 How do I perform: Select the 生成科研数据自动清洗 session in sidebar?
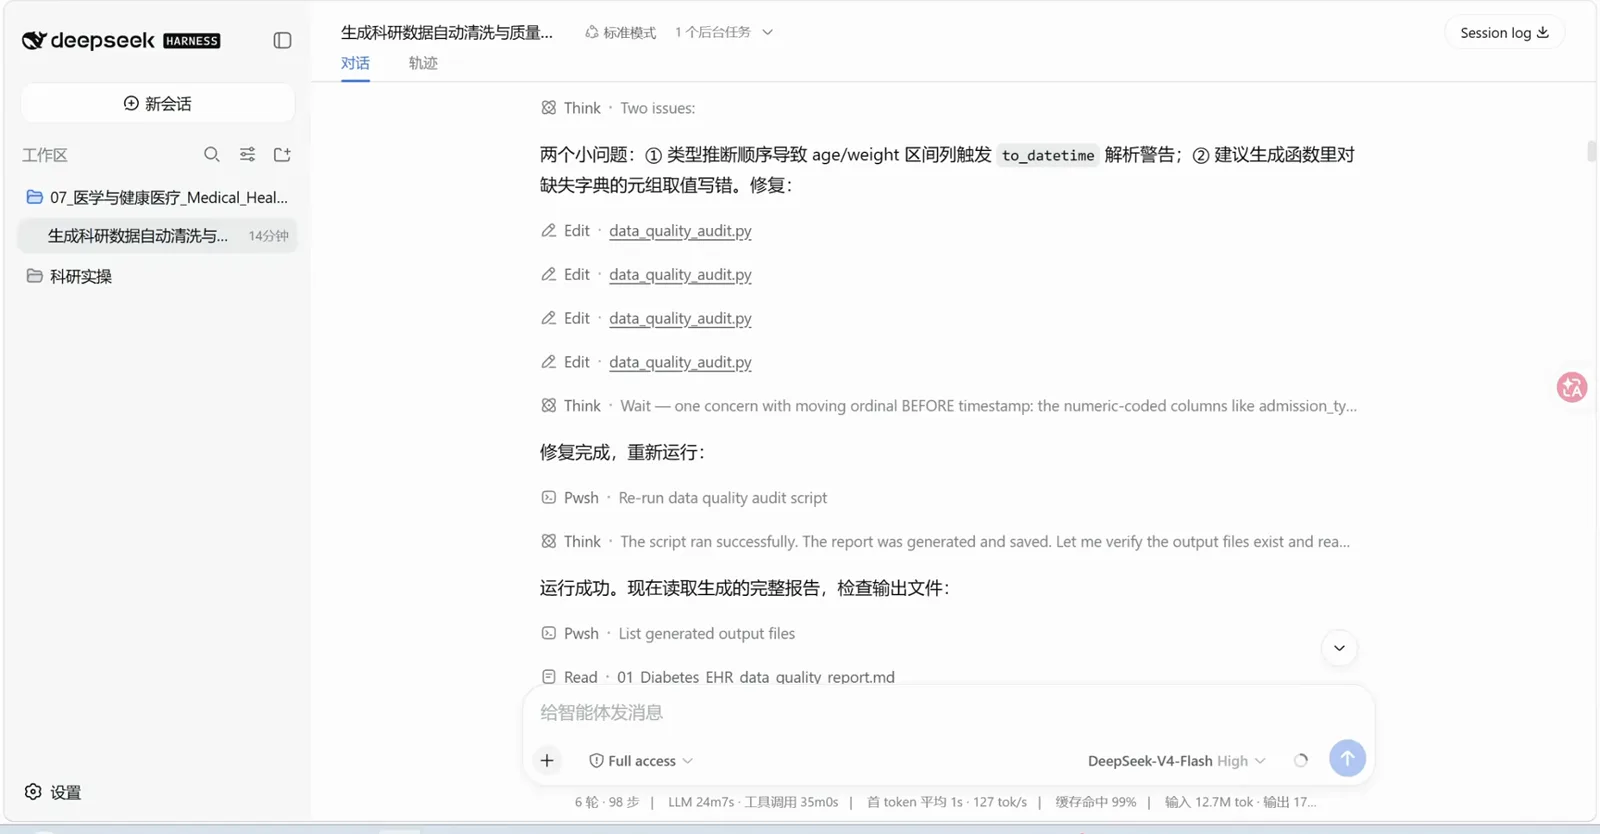point(158,236)
